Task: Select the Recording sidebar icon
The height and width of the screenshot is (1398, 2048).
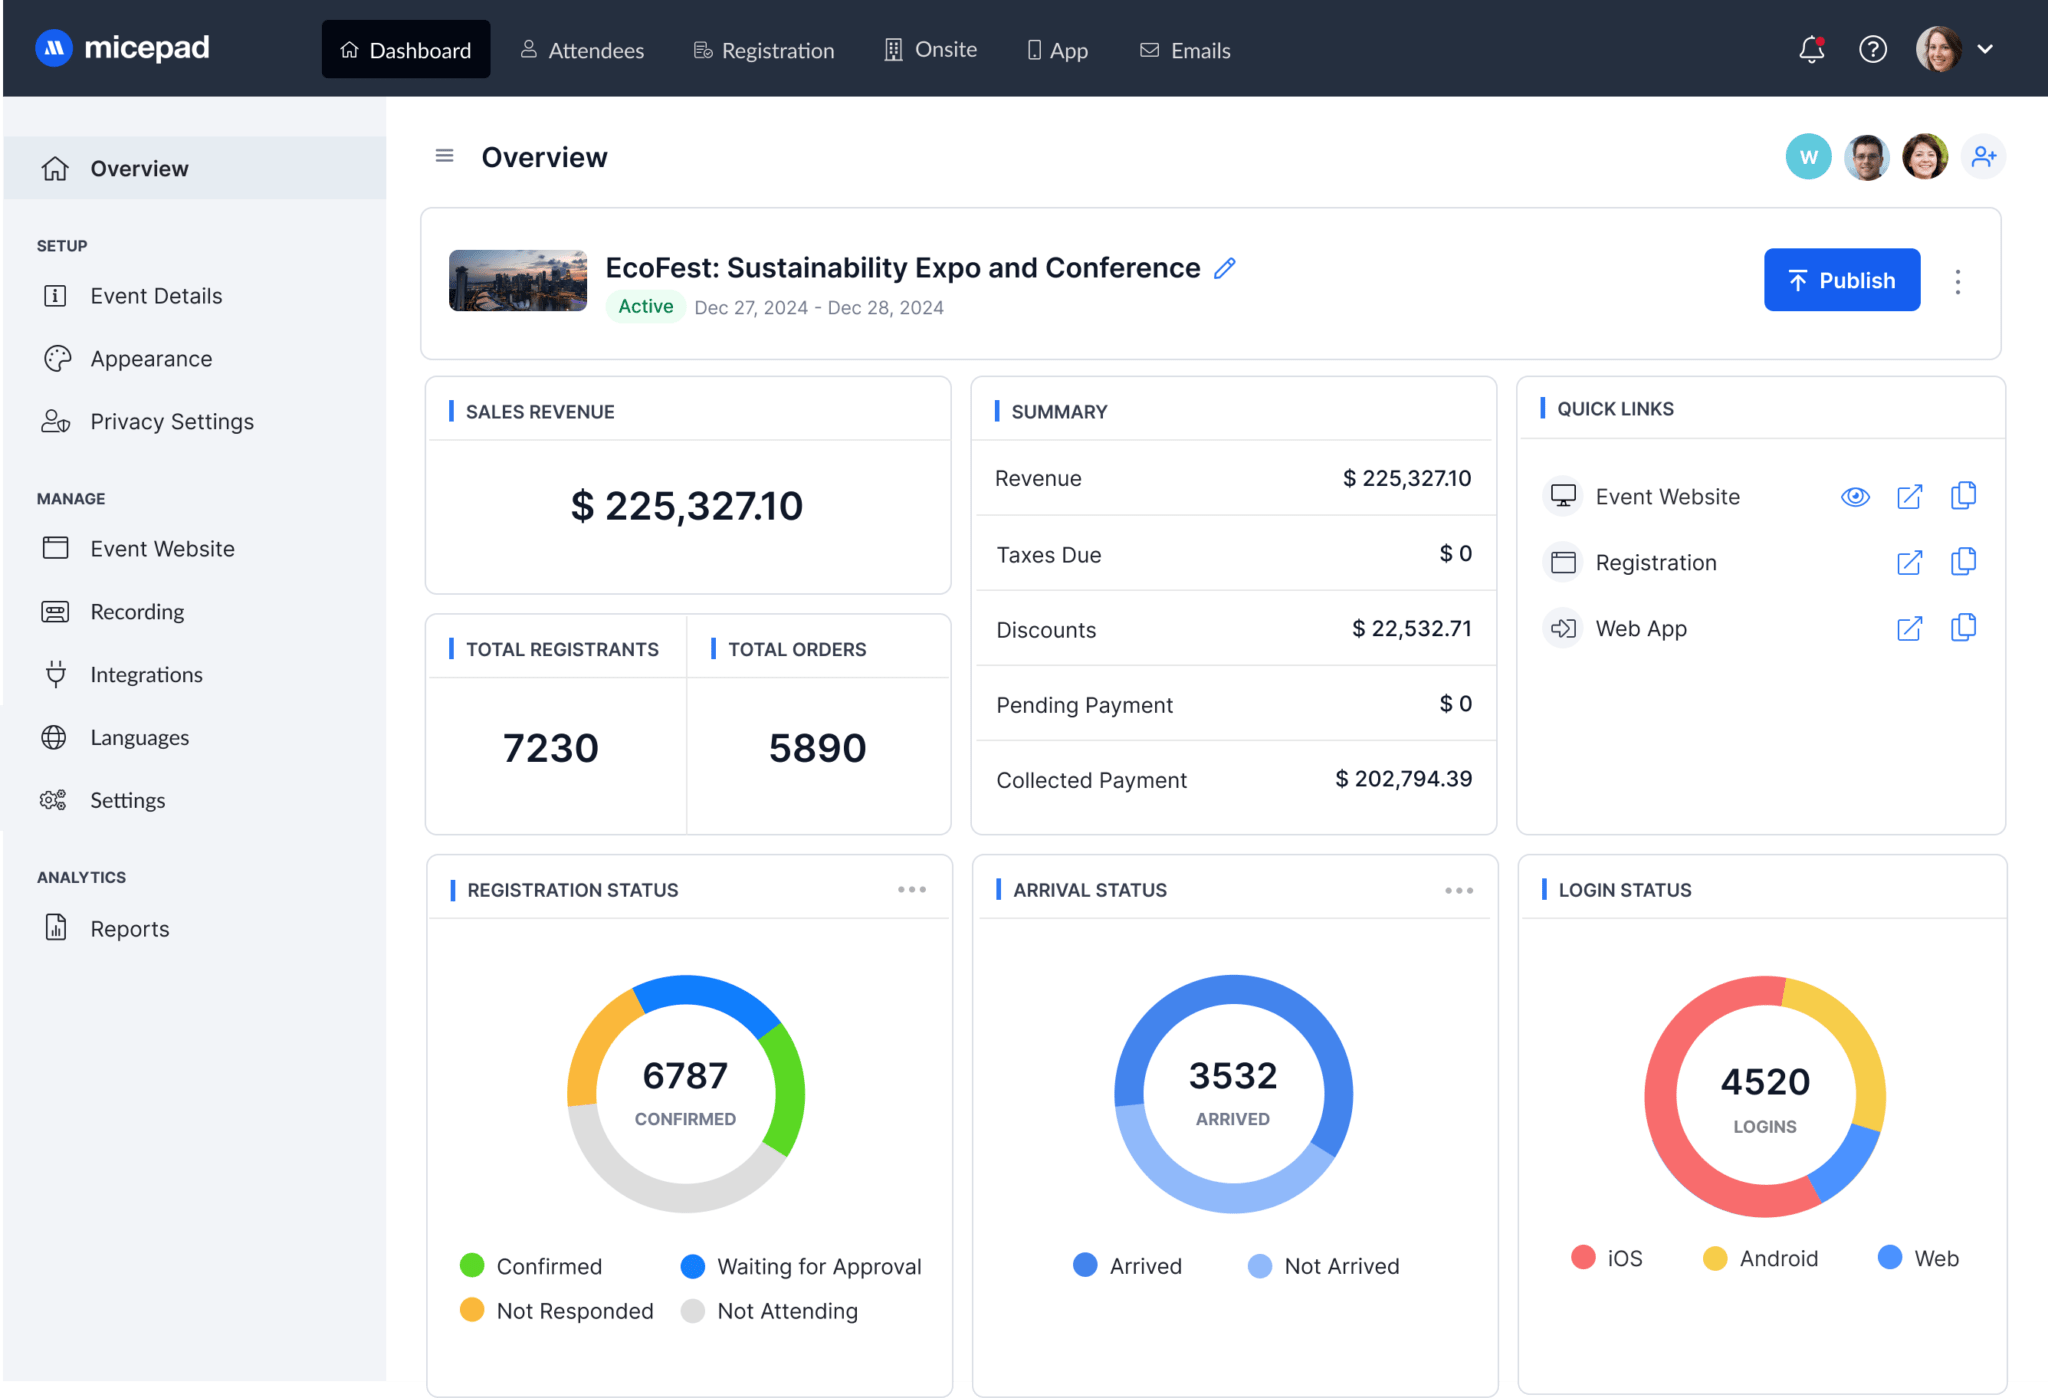Action: click(56, 611)
